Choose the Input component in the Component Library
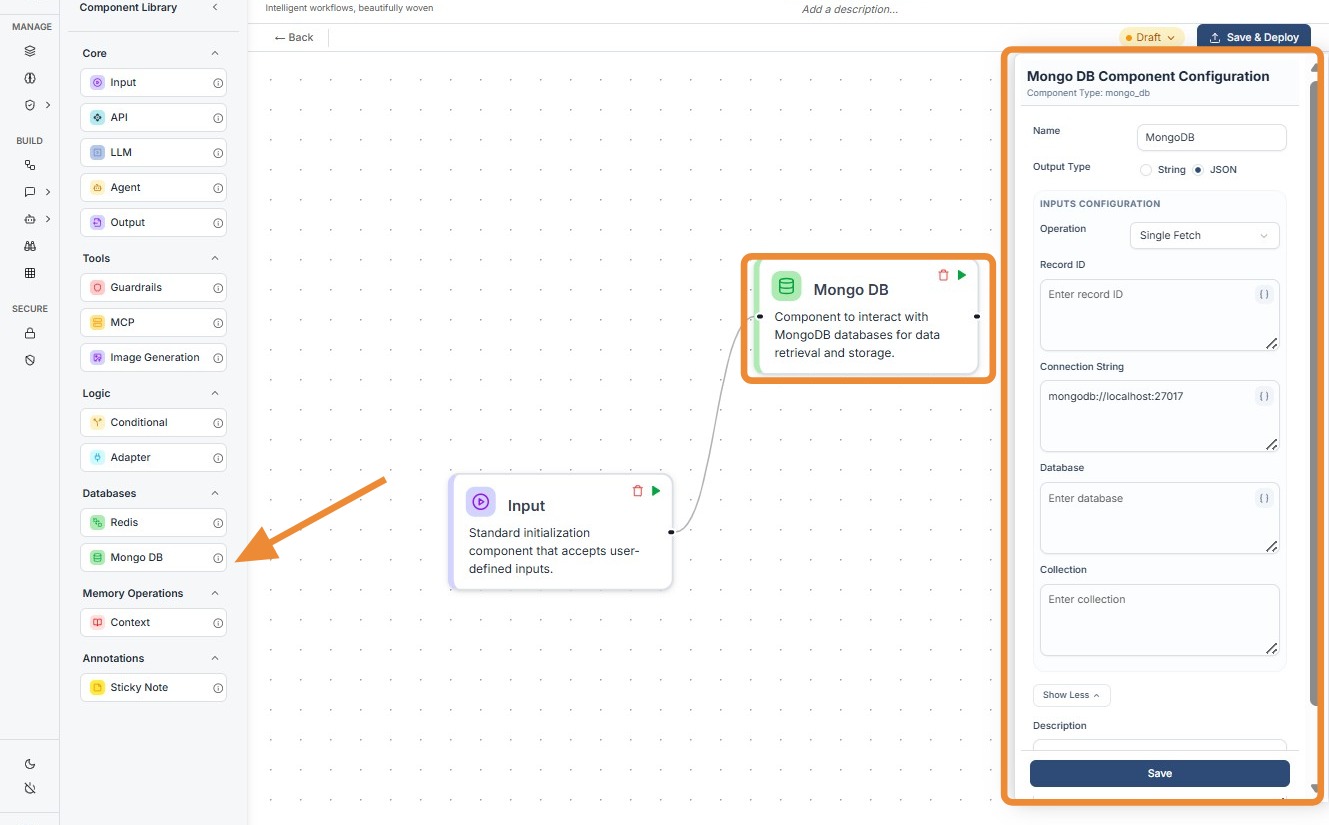Viewport: 1329px width, 825px height. (153, 83)
